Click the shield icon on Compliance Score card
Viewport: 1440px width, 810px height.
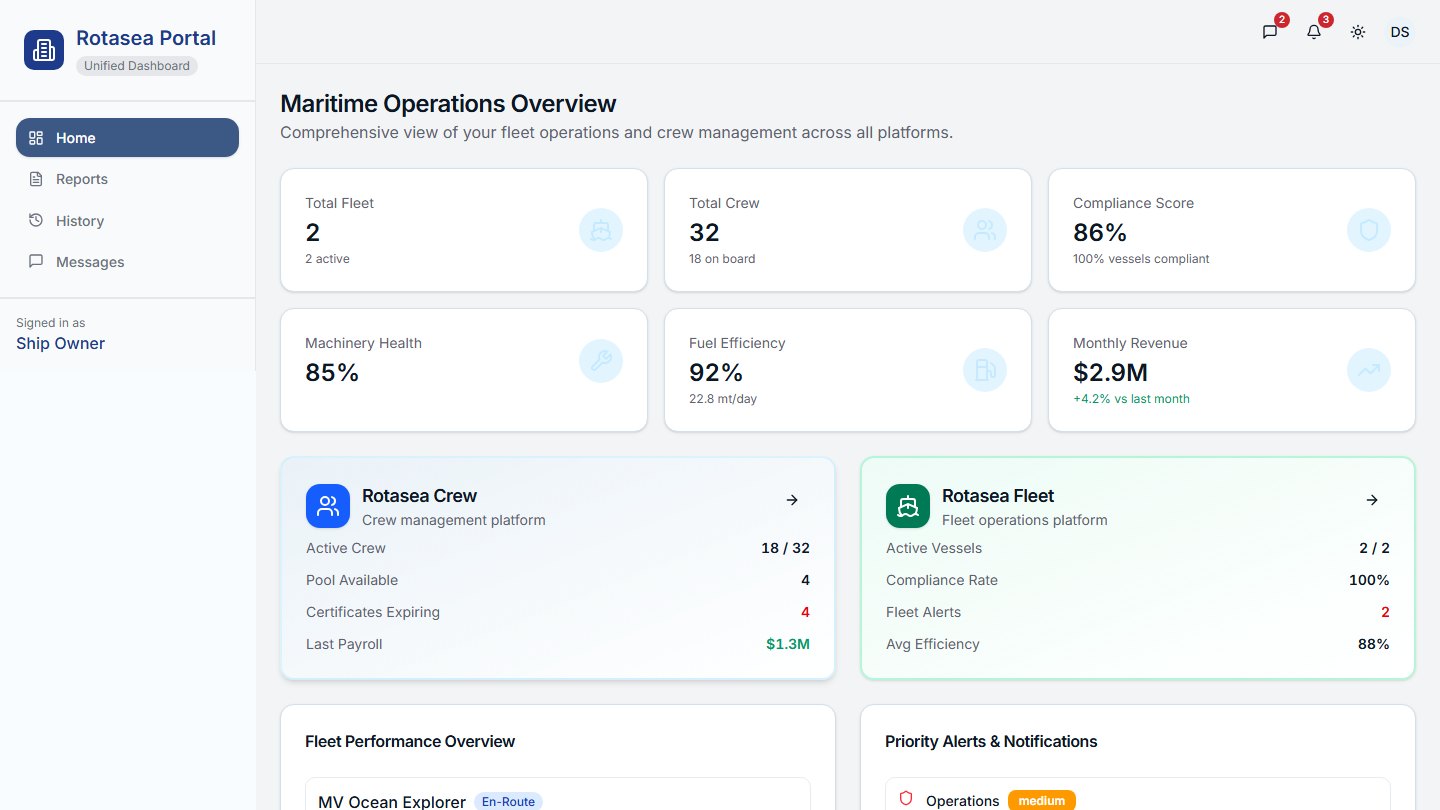(x=1369, y=230)
